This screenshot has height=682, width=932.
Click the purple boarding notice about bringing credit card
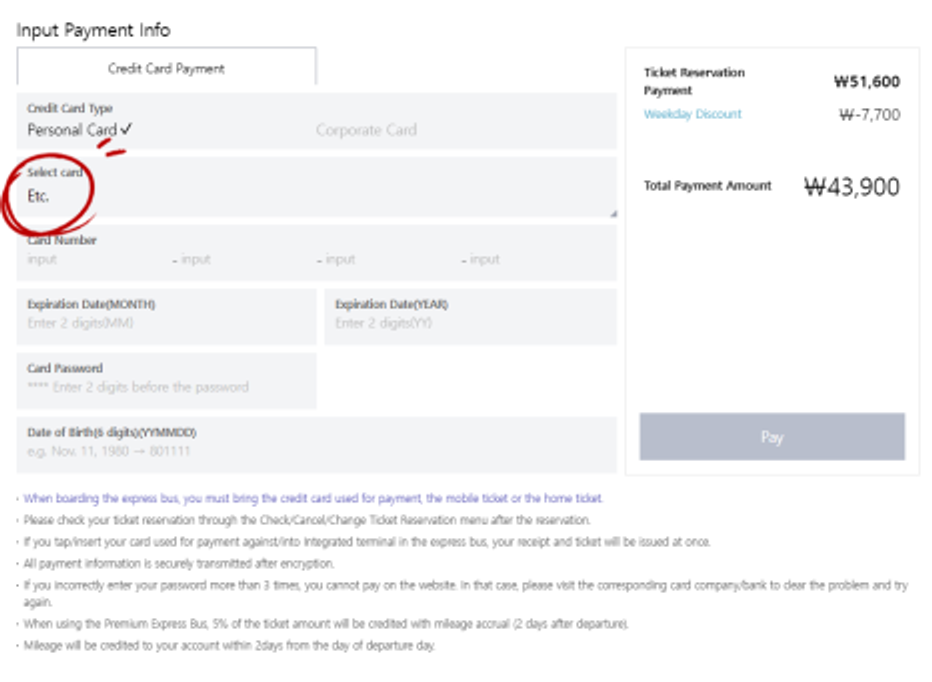[x=313, y=498]
